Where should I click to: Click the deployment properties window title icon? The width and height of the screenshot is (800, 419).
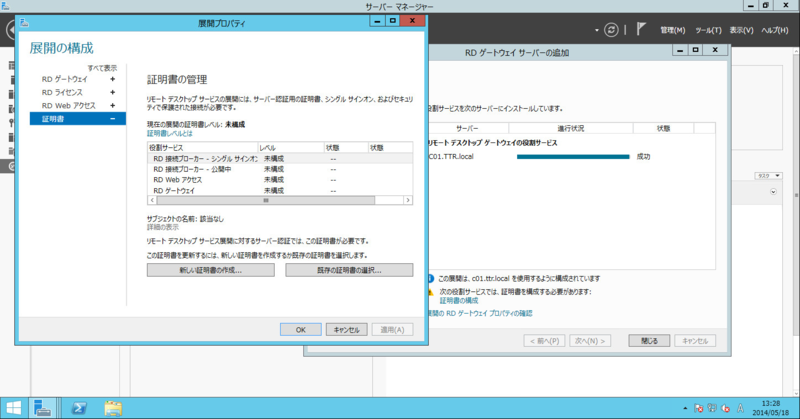pyautogui.click(x=24, y=23)
